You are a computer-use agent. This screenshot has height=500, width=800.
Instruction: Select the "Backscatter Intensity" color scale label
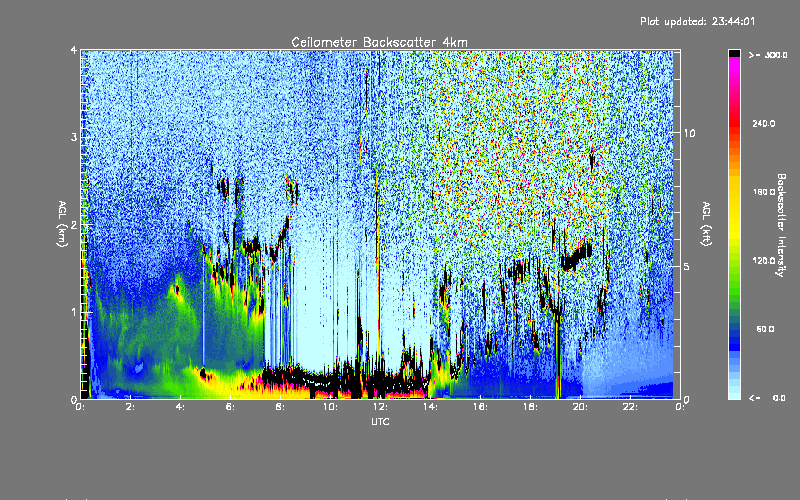[x=781, y=225]
